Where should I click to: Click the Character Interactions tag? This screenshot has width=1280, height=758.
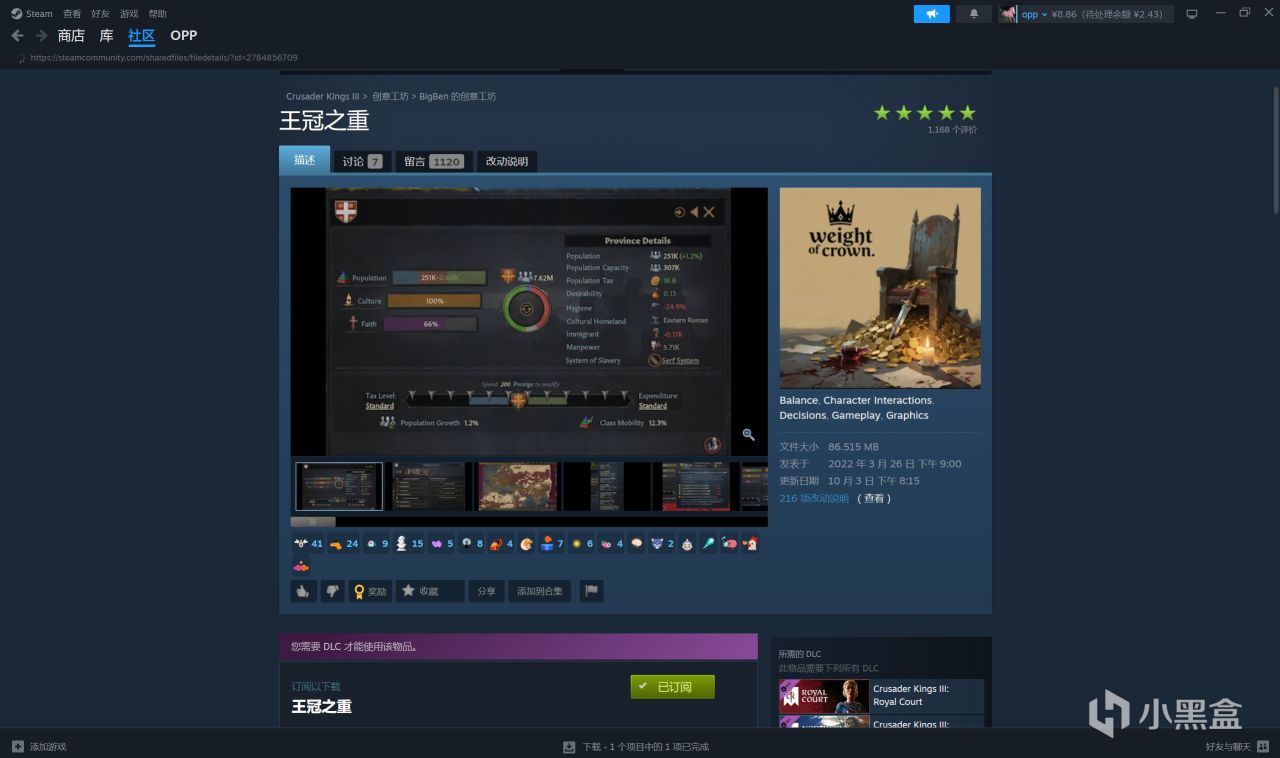[x=878, y=400]
